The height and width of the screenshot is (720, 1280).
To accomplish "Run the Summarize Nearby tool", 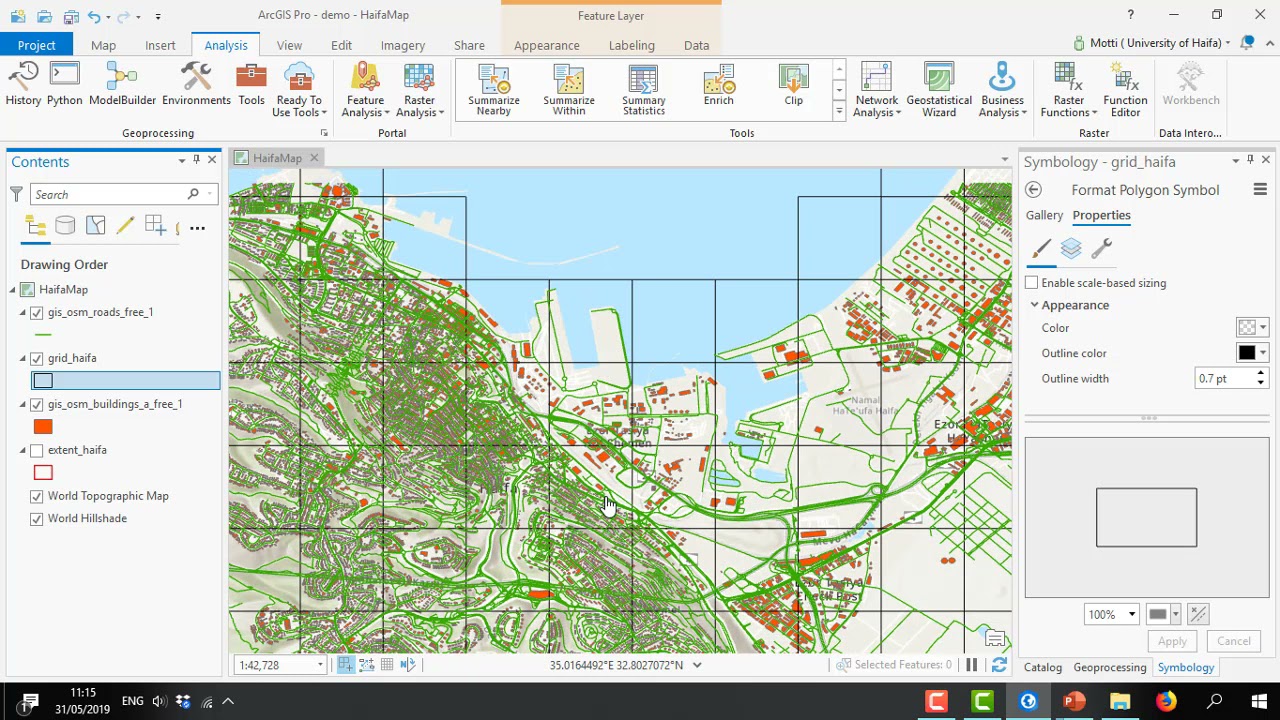I will coord(494,90).
